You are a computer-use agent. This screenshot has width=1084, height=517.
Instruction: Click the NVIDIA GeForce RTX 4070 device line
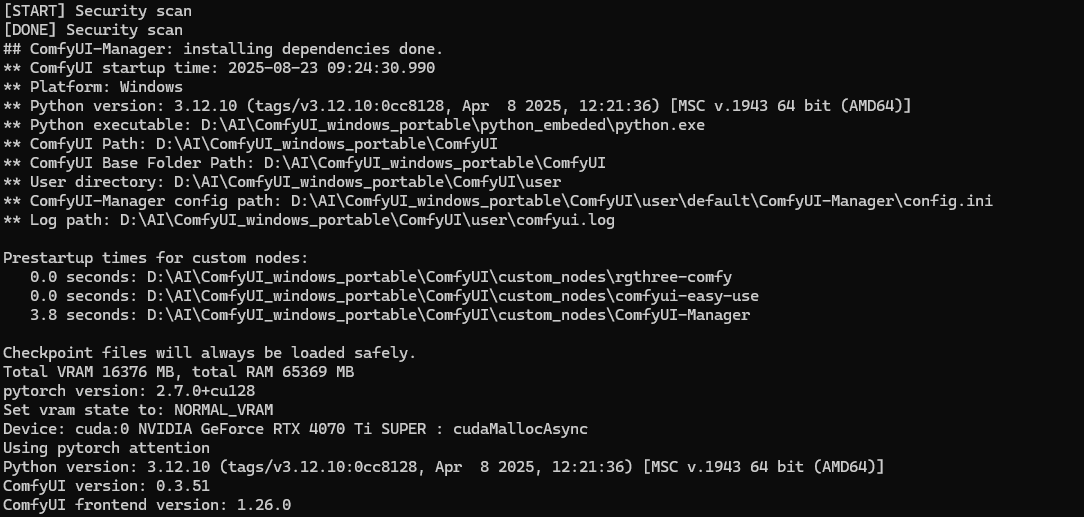pos(295,429)
